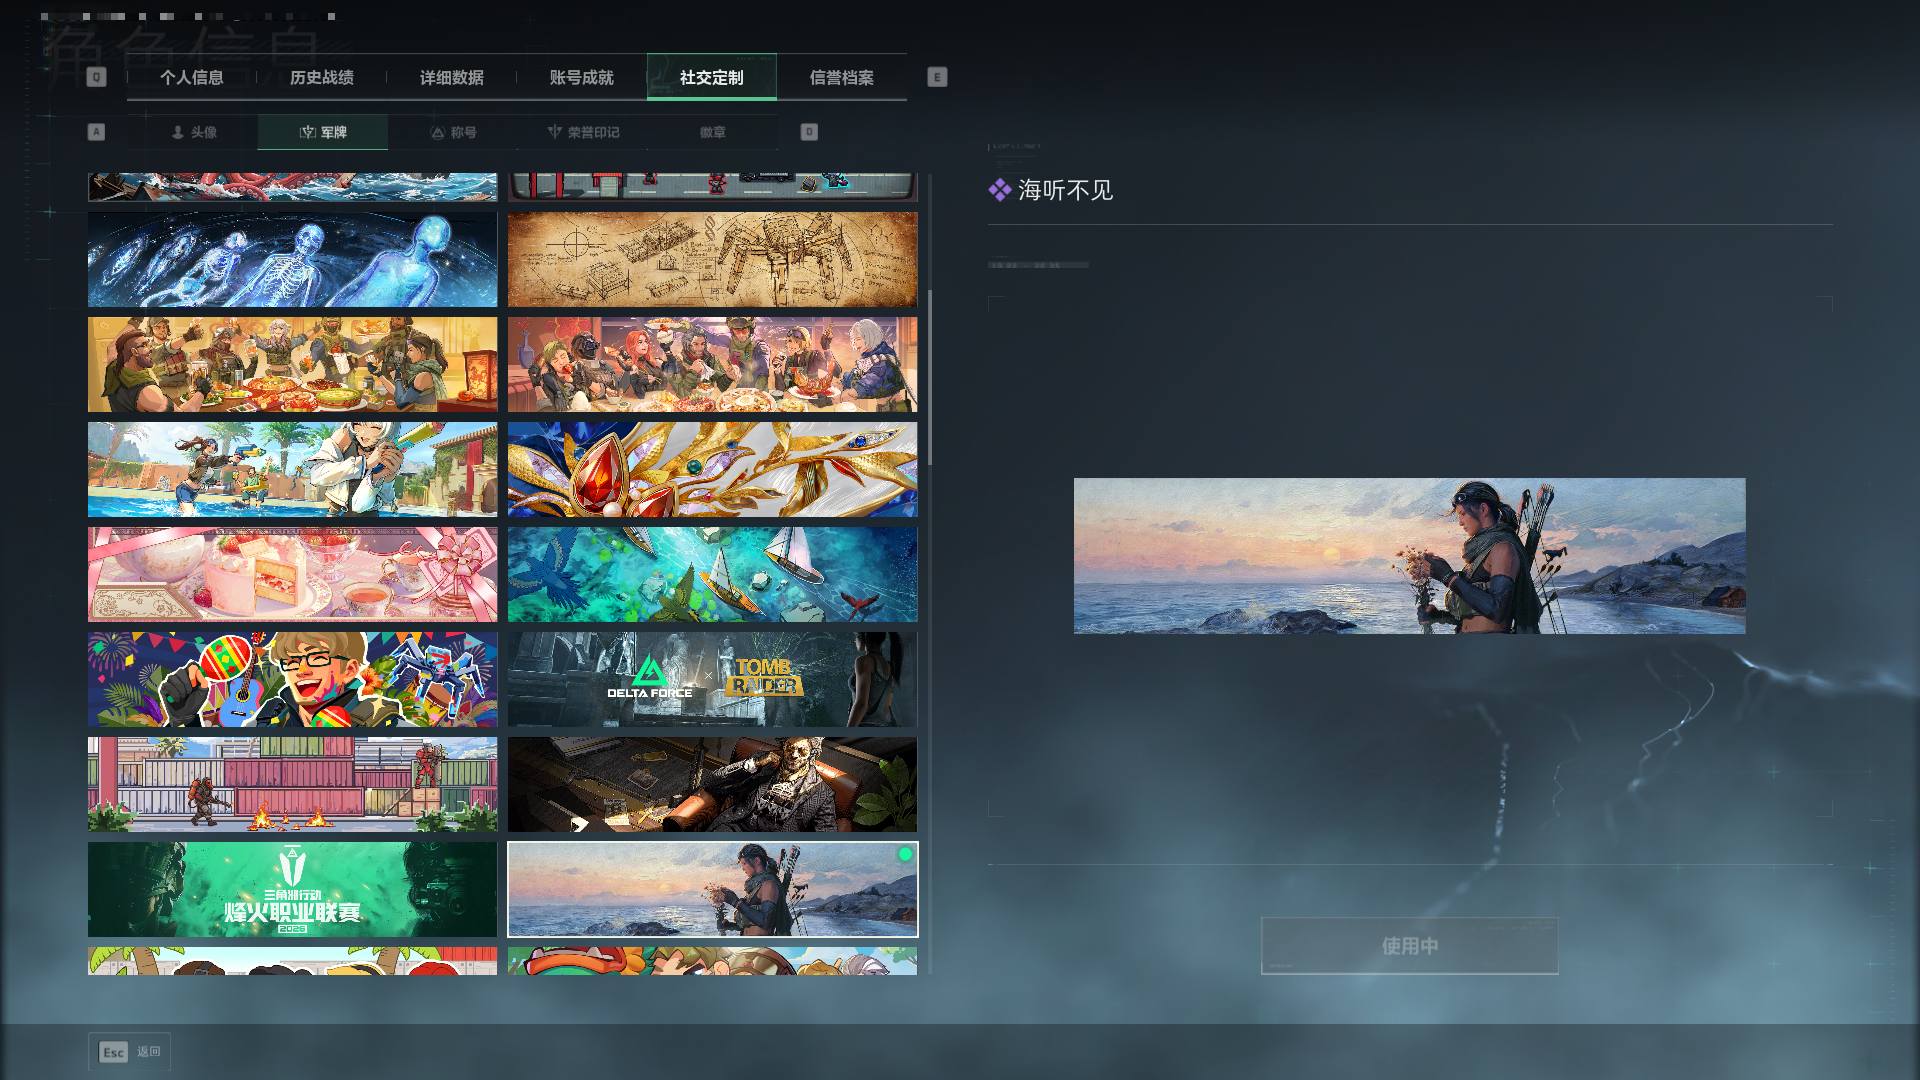Click the Q previous-tab key icon
This screenshot has width=1920, height=1080.
[x=96, y=77]
